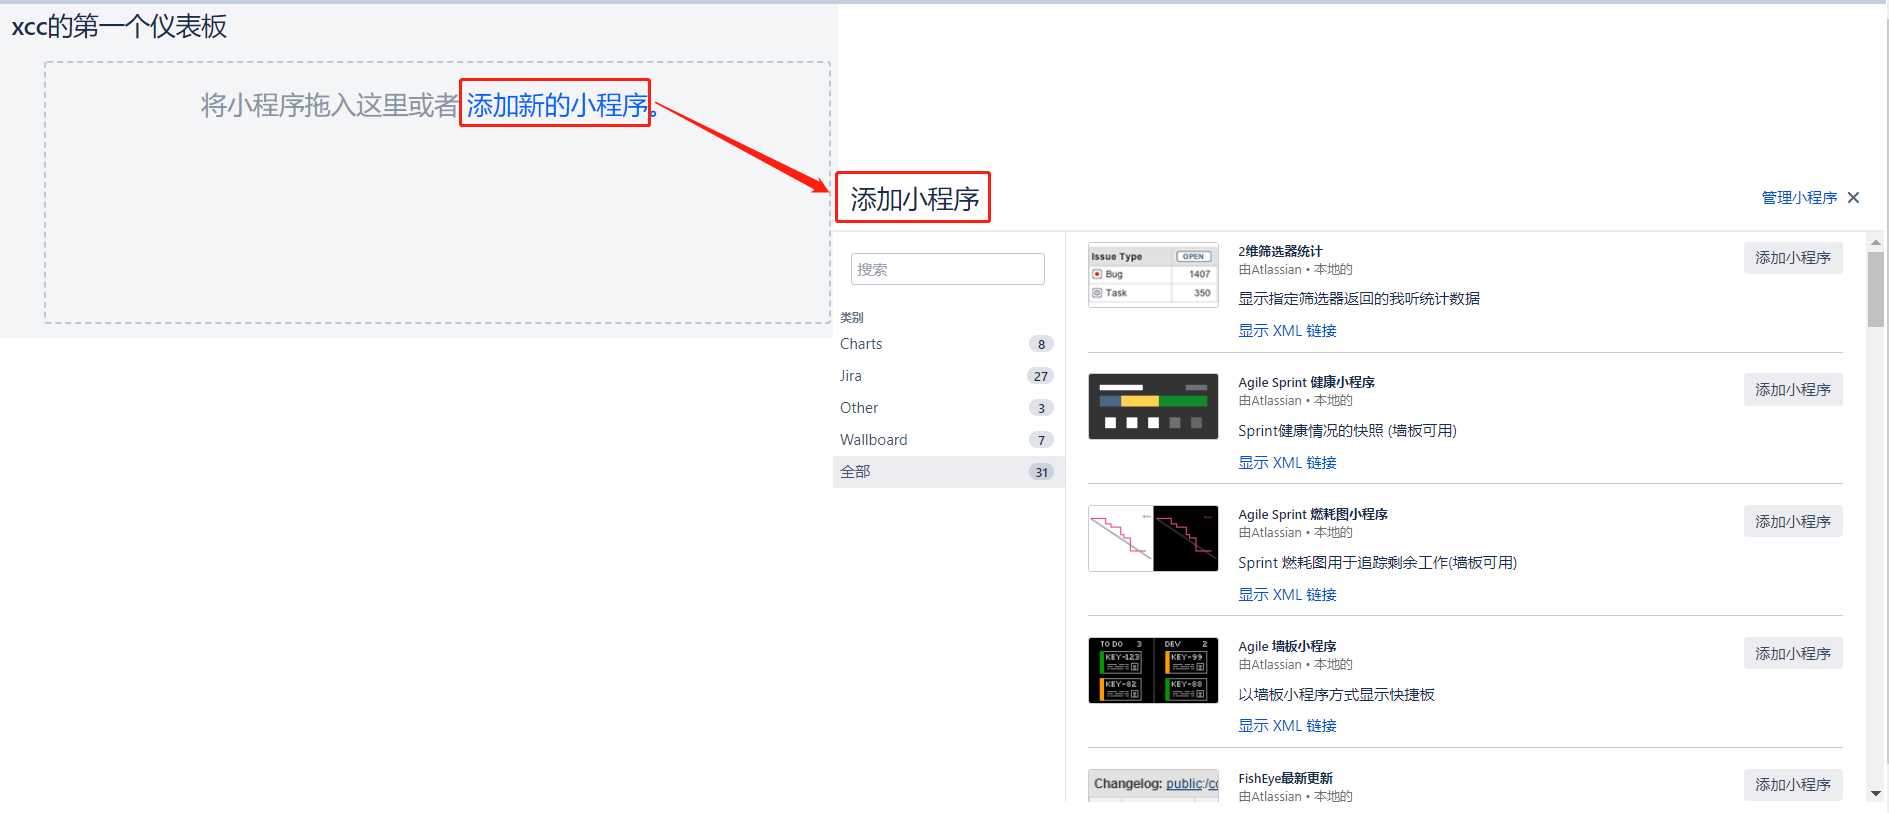Click the description 显示指定筛选器返回的我听统计数据

[1359, 299]
